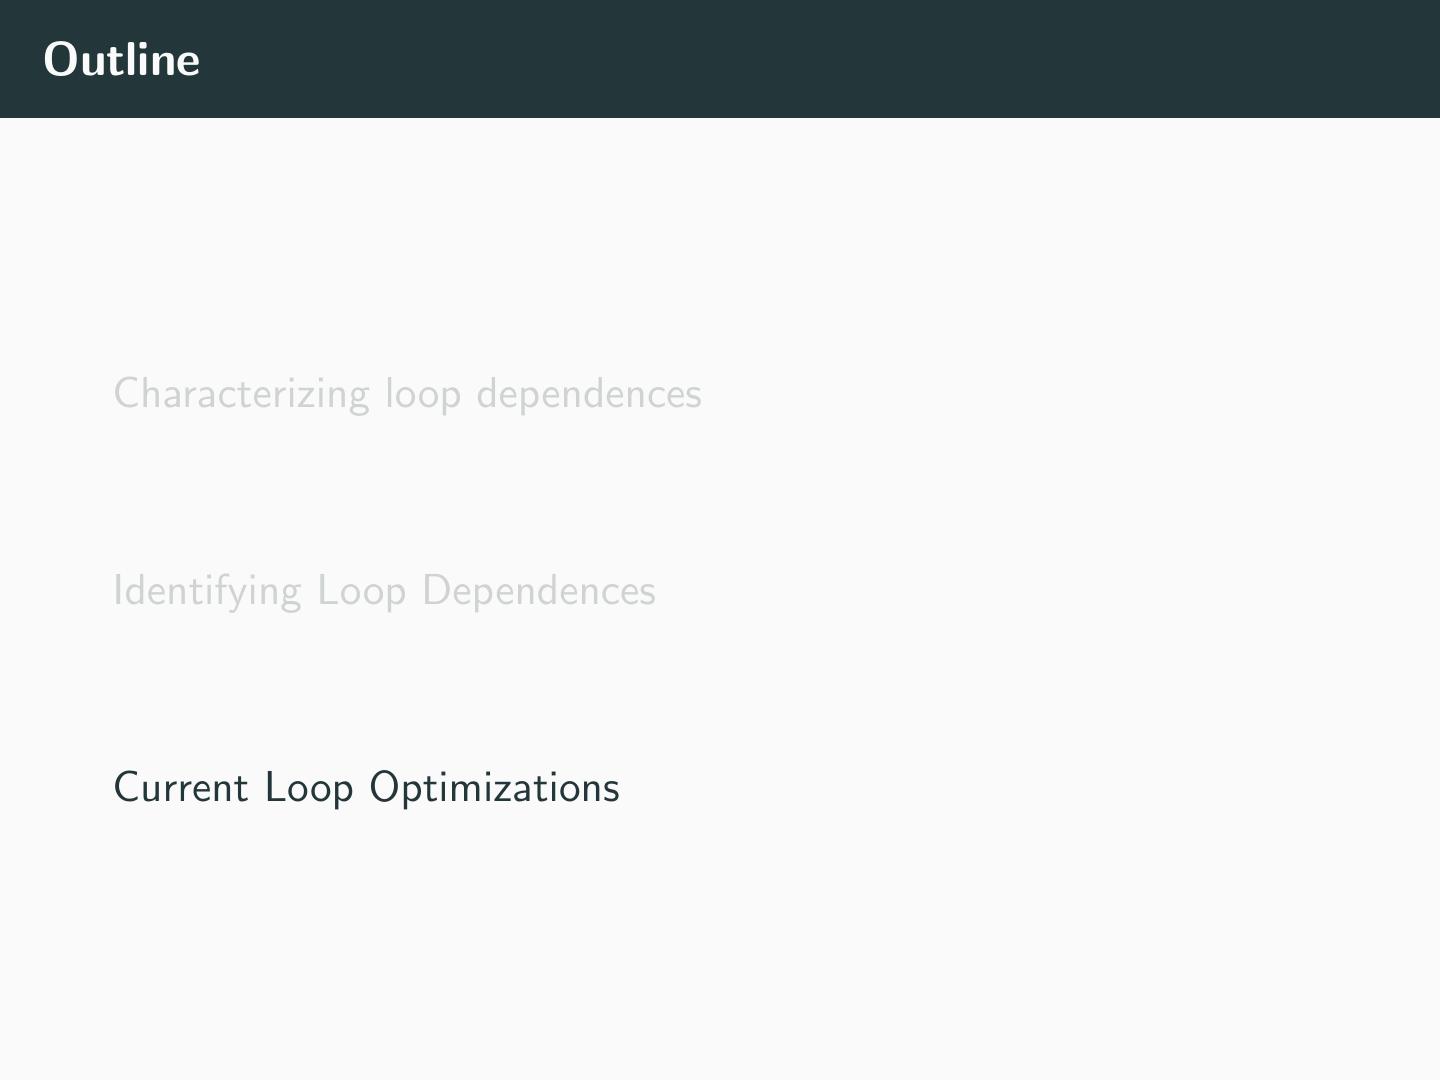The width and height of the screenshot is (1440, 1080).
Task: Click the Outline slide title
Action: (x=122, y=59)
